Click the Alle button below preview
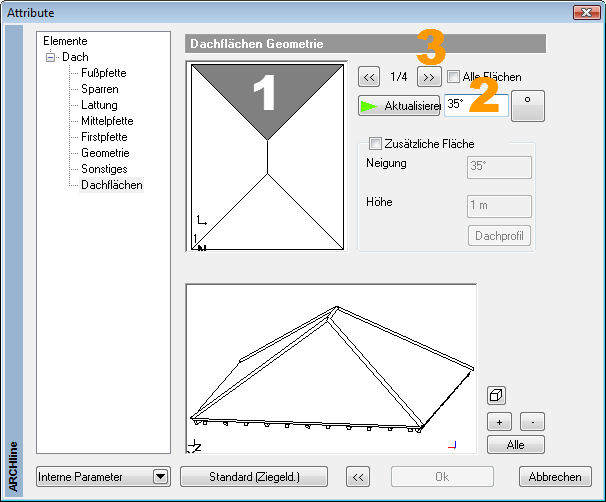606x502 pixels. coord(516,444)
